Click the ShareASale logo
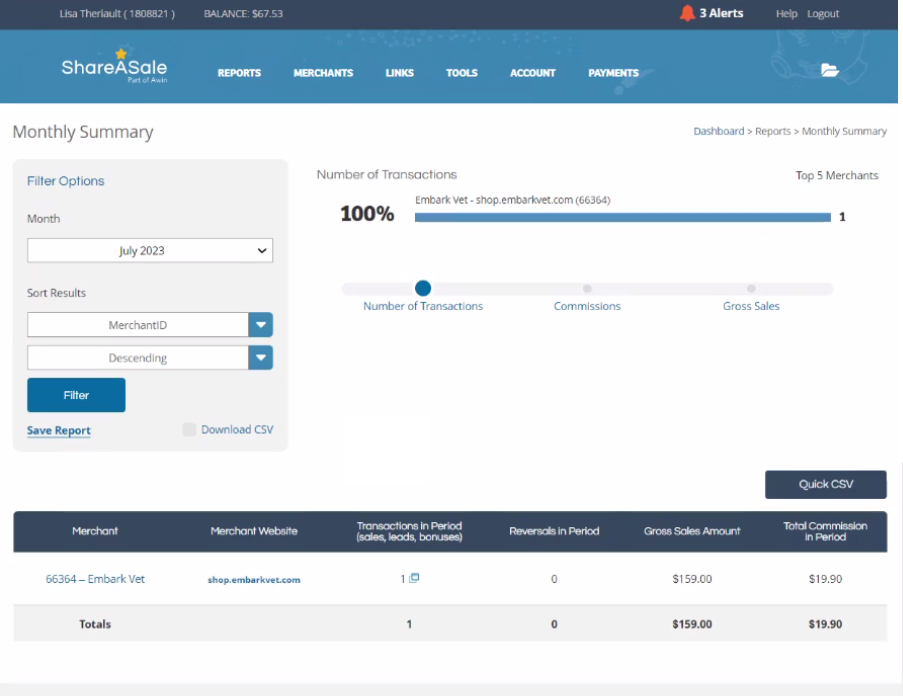The width and height of the screenshot is (903, 696). click(114, 67)
